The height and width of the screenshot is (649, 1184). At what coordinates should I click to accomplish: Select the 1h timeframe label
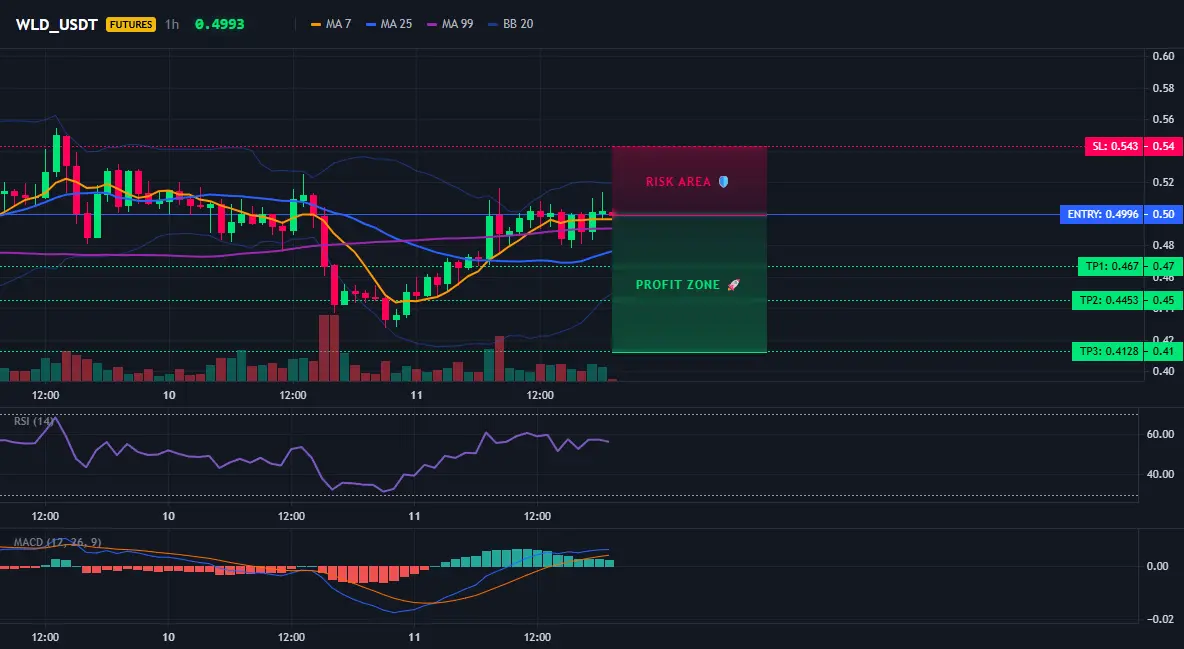point(172,24)
